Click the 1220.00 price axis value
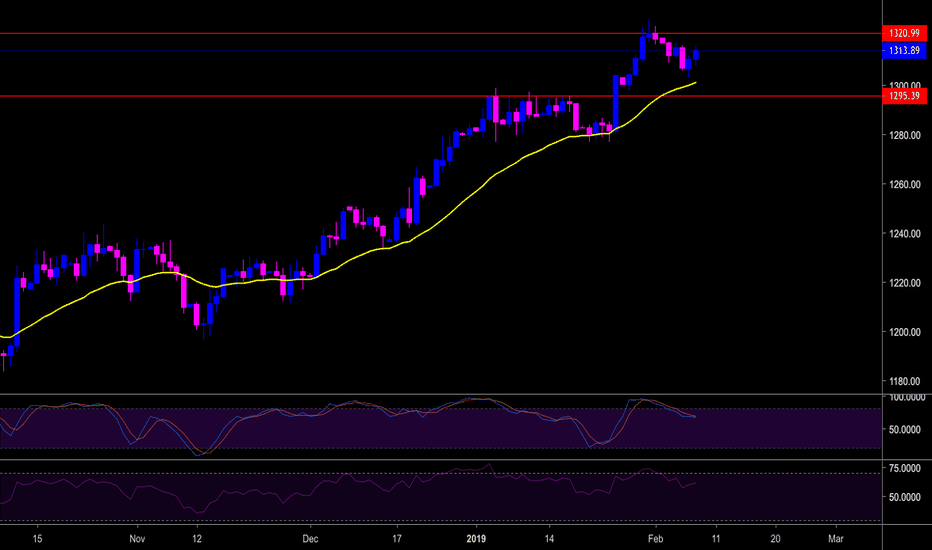The image size is (932, 550). point(905,283)
